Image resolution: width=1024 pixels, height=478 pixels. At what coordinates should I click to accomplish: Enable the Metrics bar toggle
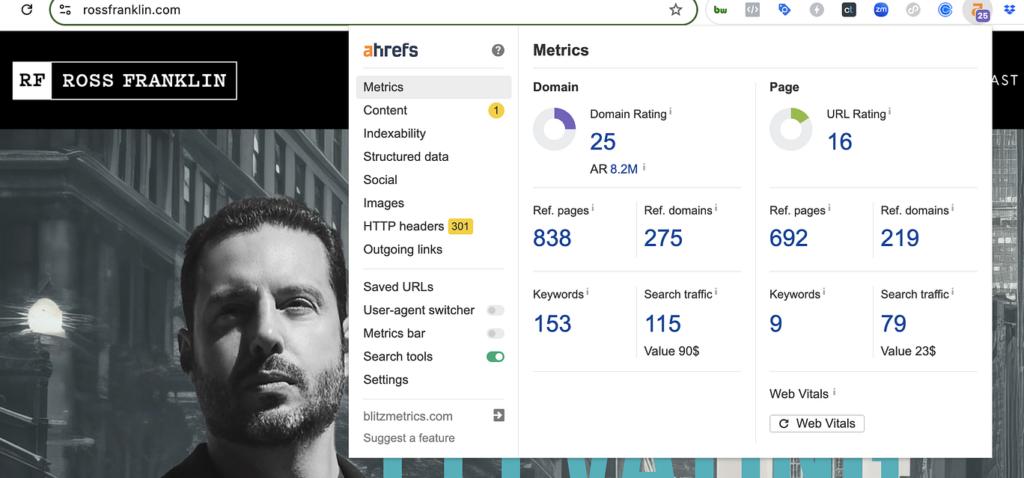(496, 334)
